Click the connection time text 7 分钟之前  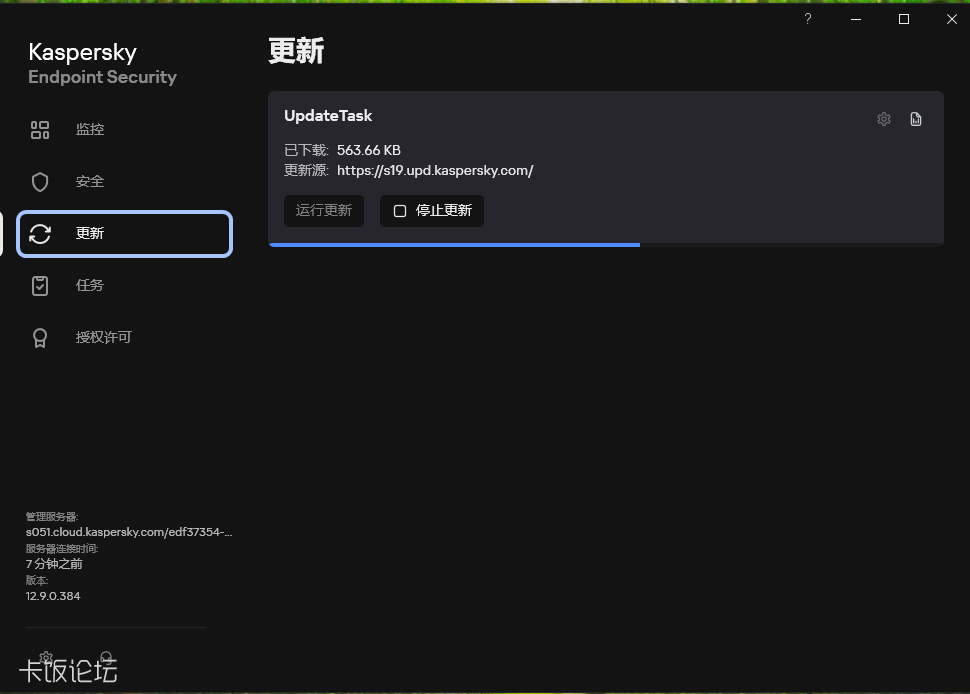[x=54, y=564]
